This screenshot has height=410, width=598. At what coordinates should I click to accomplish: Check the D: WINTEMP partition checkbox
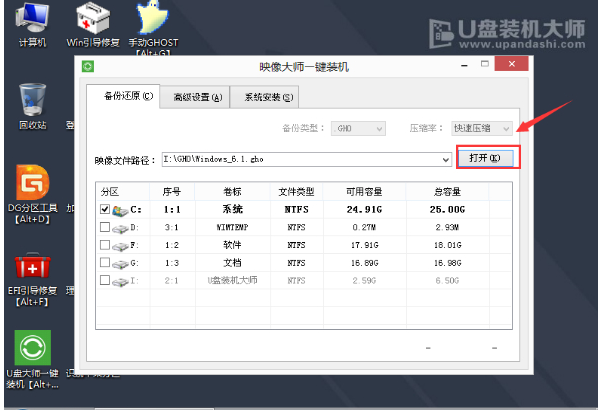click(105, 227)
